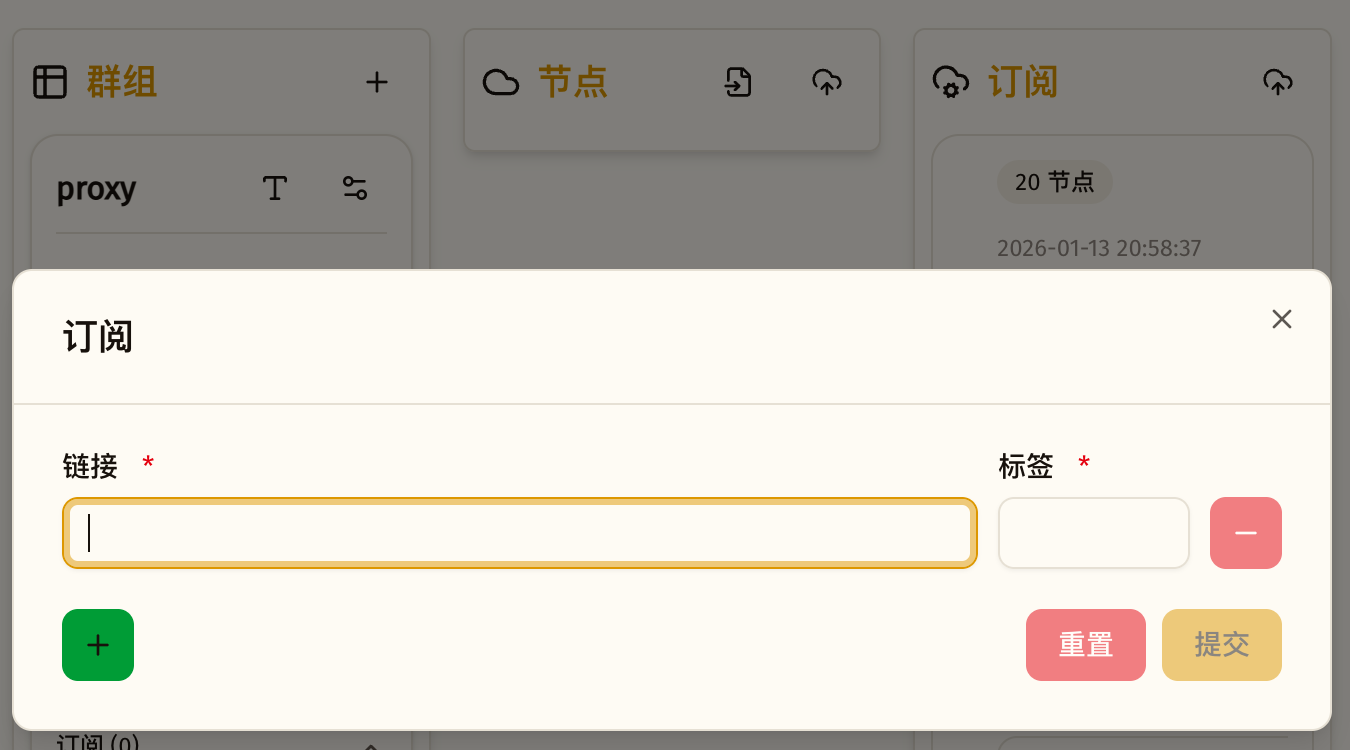Rename the proxy group via the T icon
Image resolution: width=1350 pixels, height=750 pixels.
click(275, 188)
